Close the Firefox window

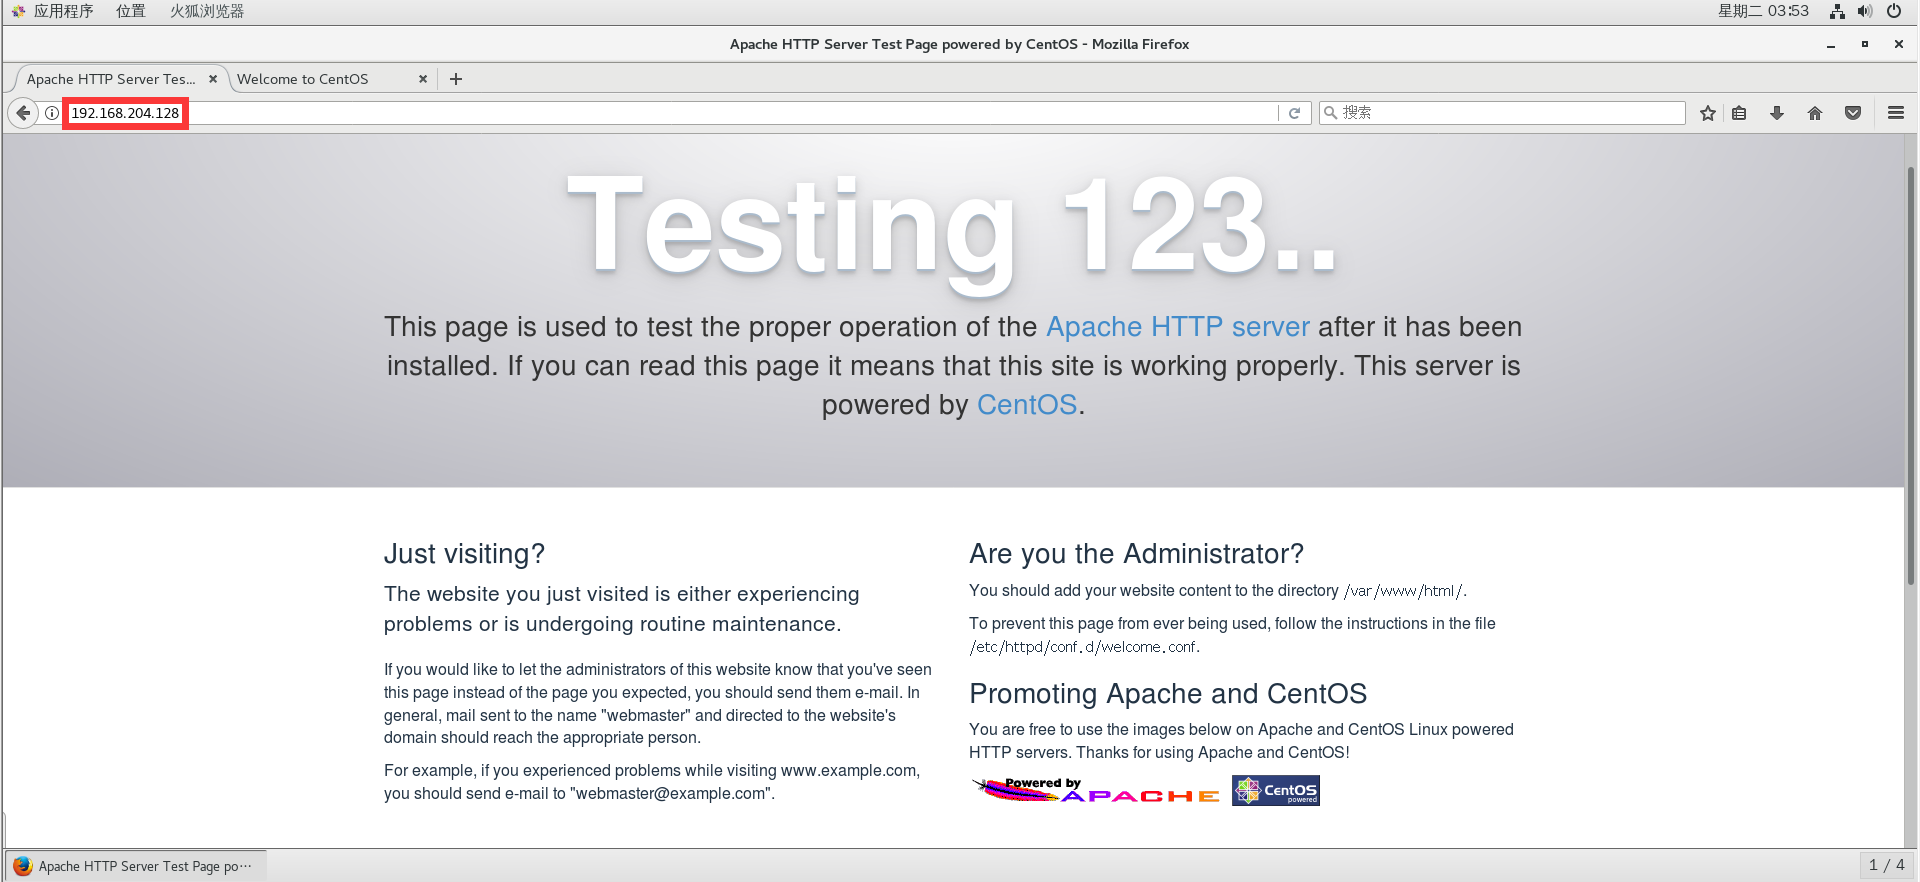point(1898,44)
